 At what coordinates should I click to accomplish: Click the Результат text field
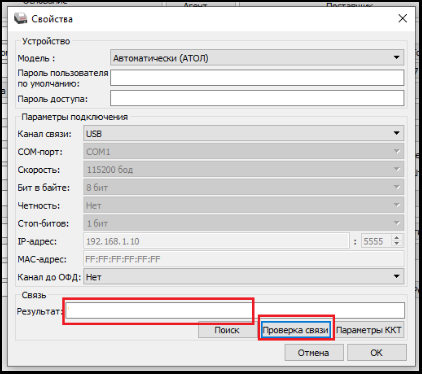(x=235, y=311)
